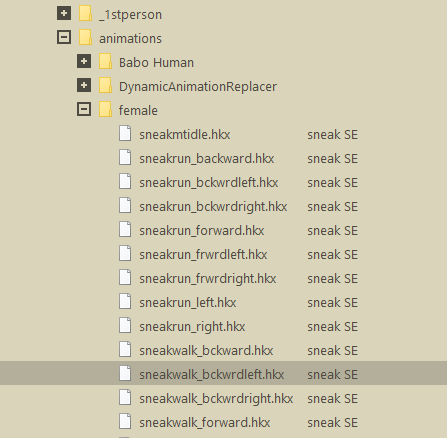Select the Babo Human folder name
The image size is (447, 438).
(156, 63)
